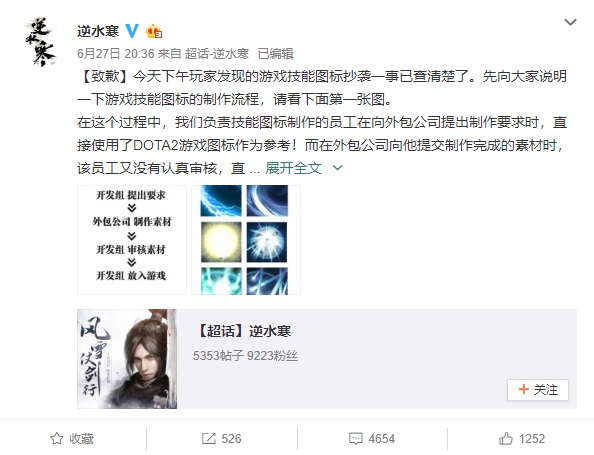Open the 超话-逆水寒 source link
Viewport: 594px width, 455px height.
tap(217, 53)
